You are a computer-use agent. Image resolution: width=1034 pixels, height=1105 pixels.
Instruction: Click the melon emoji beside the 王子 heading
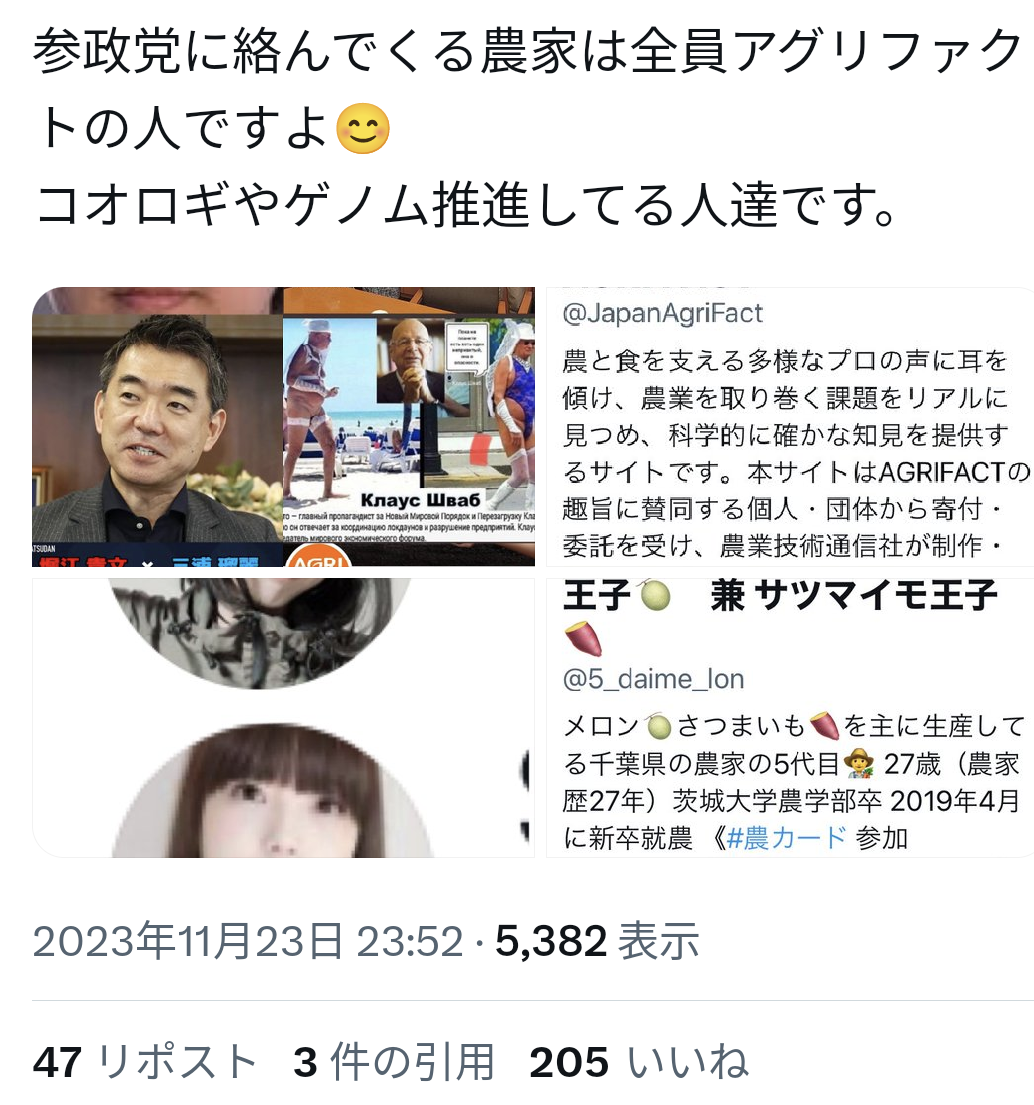(x=655, y=596)
